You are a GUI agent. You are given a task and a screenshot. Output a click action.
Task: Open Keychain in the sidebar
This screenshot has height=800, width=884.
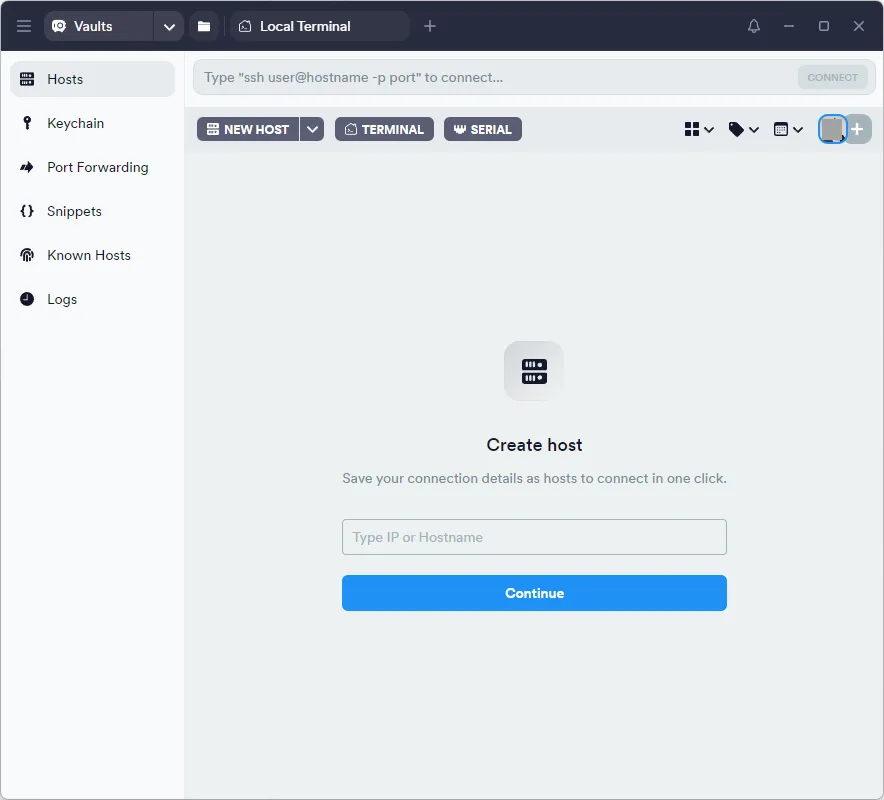point(92,123)
